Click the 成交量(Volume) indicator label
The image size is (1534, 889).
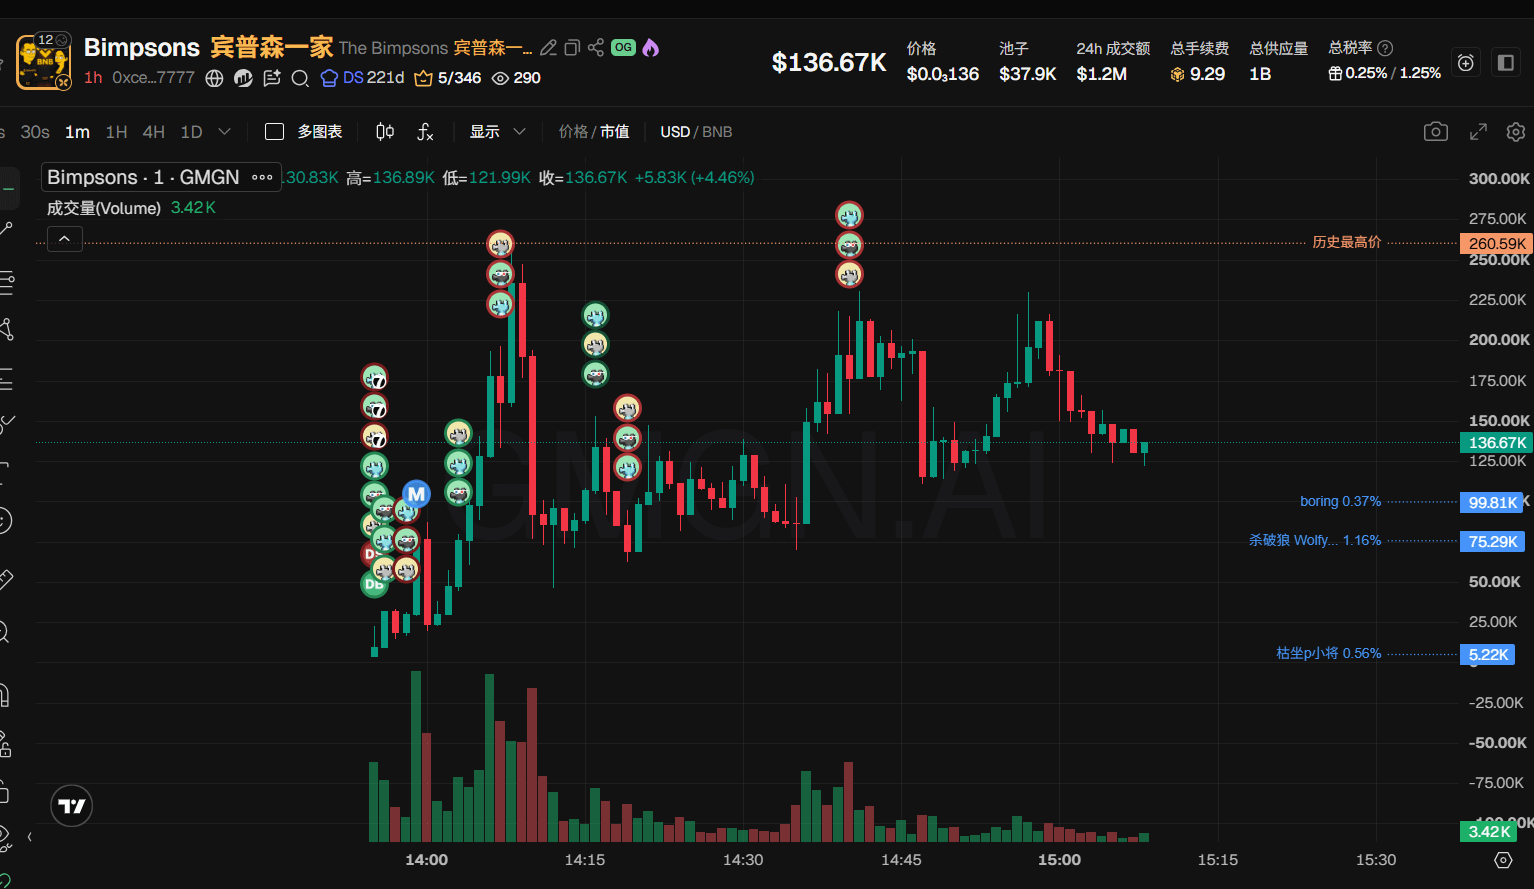(x=104, y=208)
